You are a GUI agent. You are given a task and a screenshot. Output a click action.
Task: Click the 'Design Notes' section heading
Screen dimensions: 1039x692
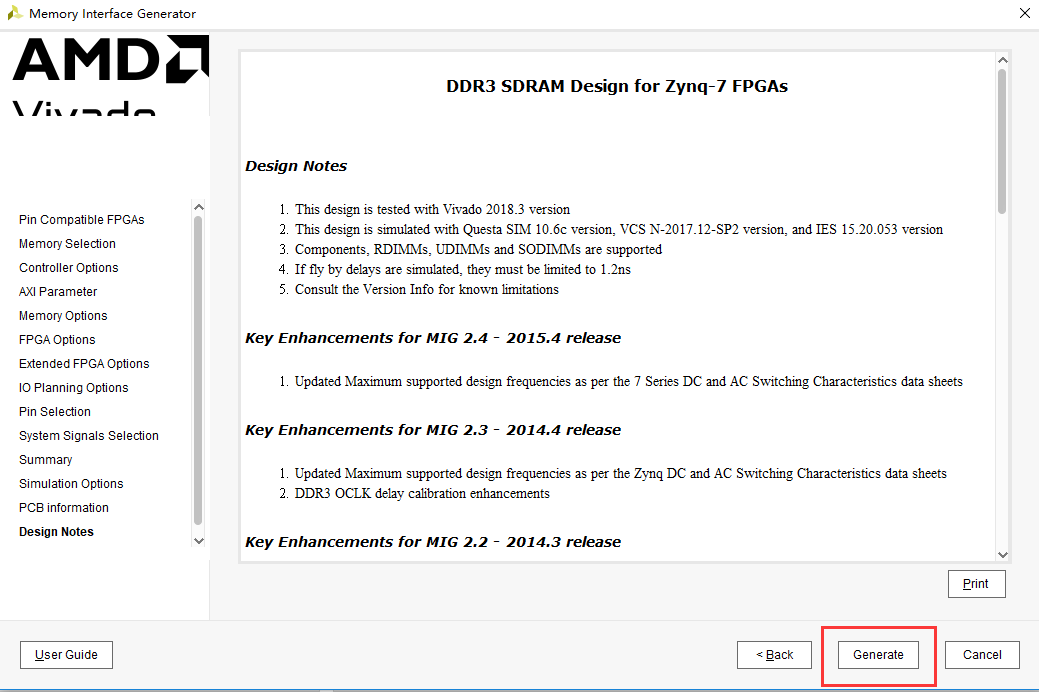tap(296, 166)
